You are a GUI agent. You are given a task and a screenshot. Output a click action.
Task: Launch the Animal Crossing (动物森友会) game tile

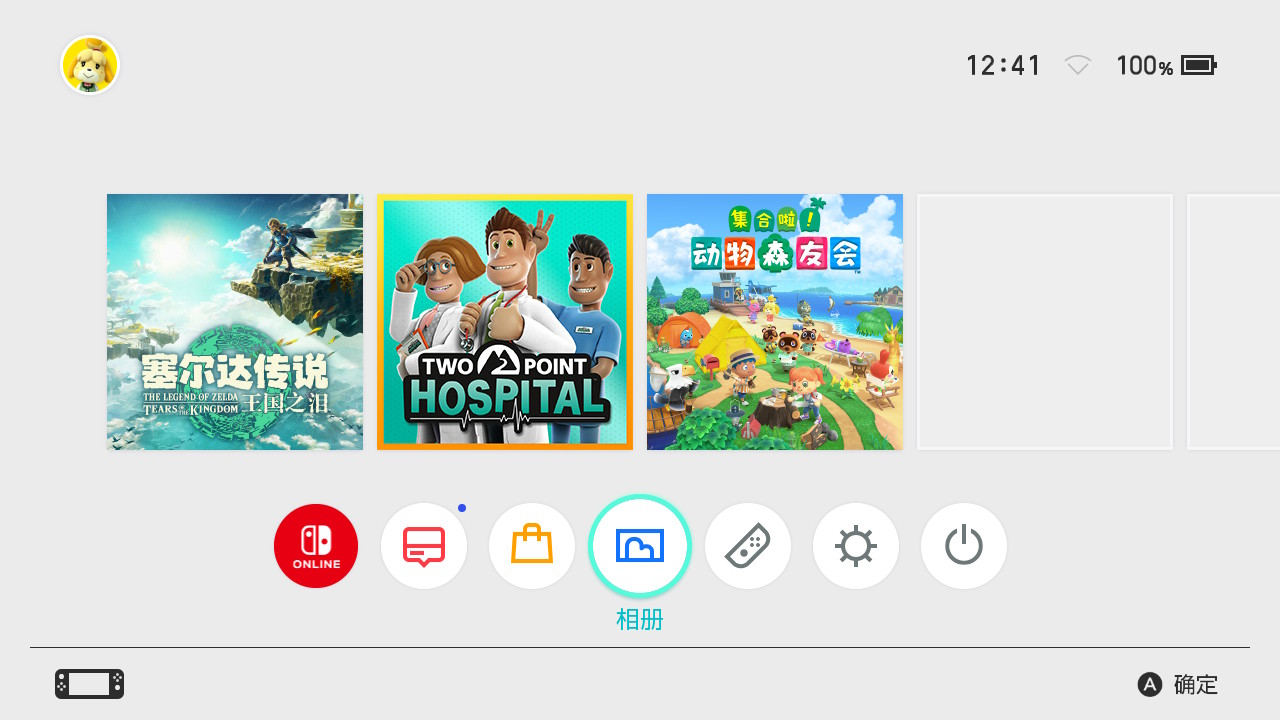click(775, 322)
